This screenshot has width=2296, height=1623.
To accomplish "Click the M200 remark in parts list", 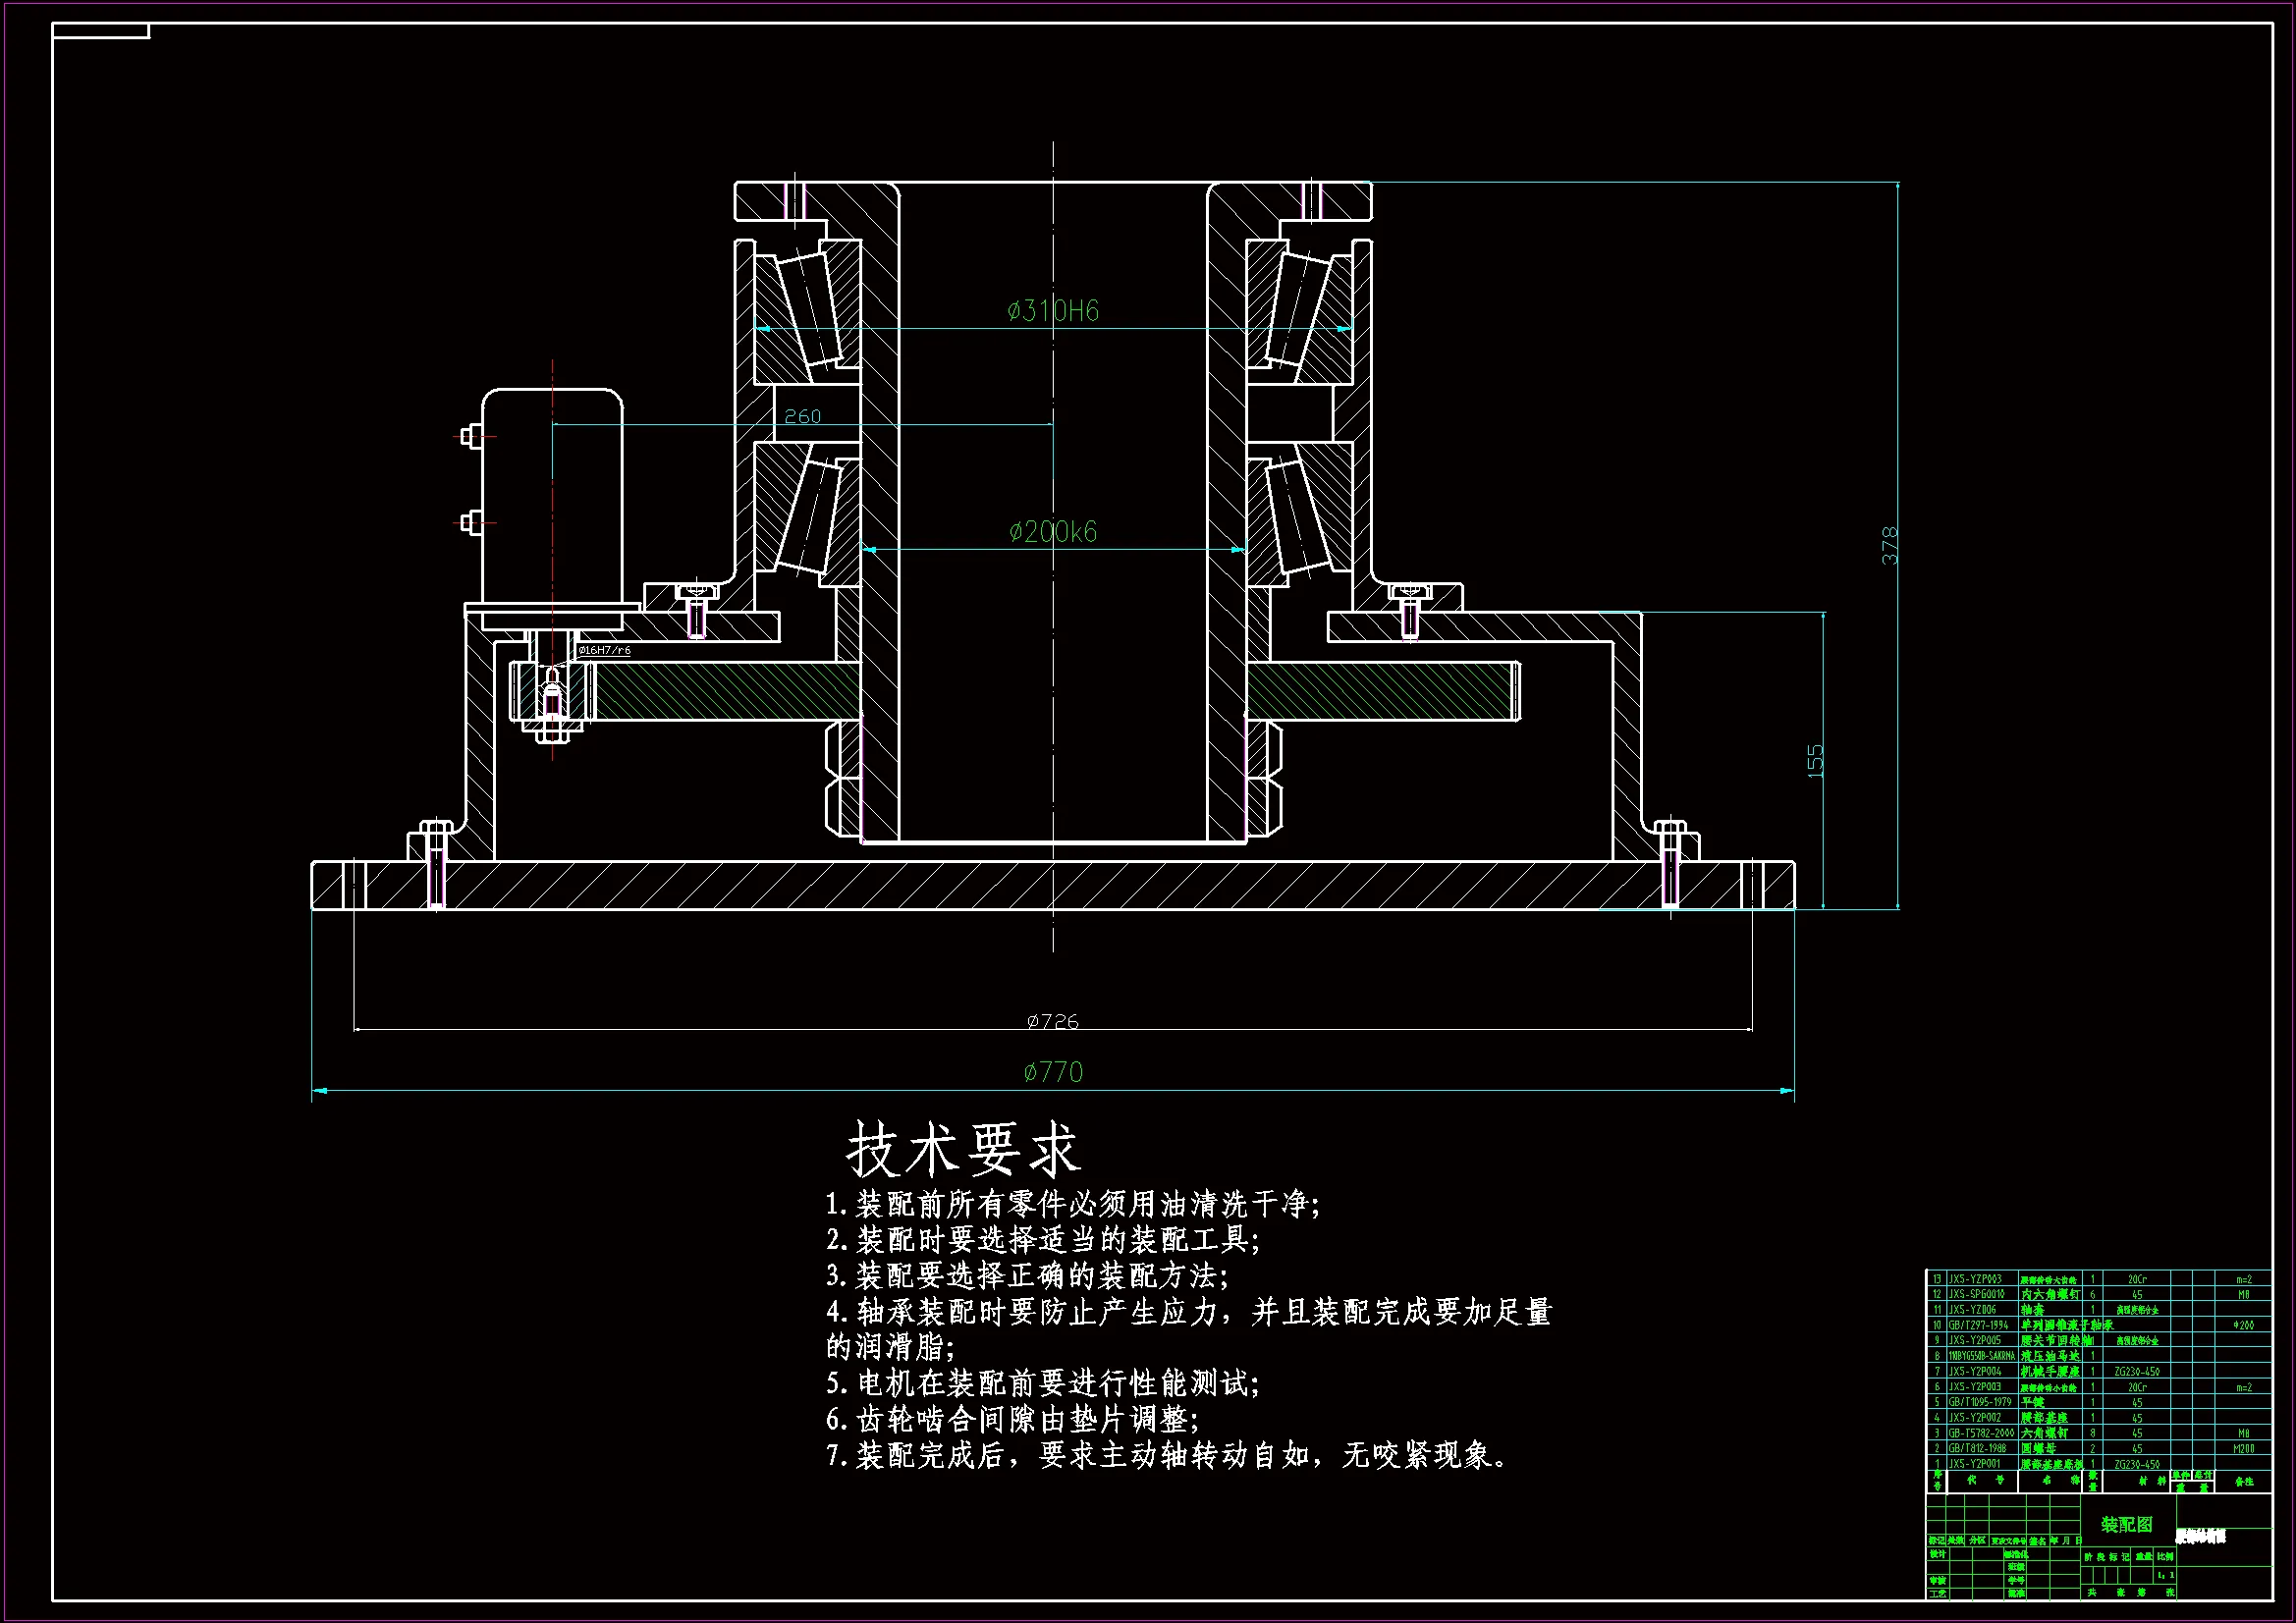I will pos(2243,1448).
